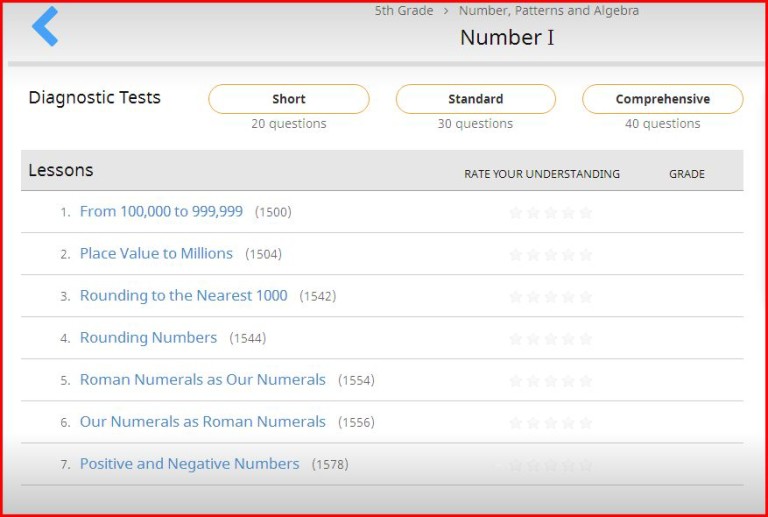Rate Rounding Numbers two stars
Image resolution: width=768 pixels, height=517 pixels.
(x=533, y=339)
